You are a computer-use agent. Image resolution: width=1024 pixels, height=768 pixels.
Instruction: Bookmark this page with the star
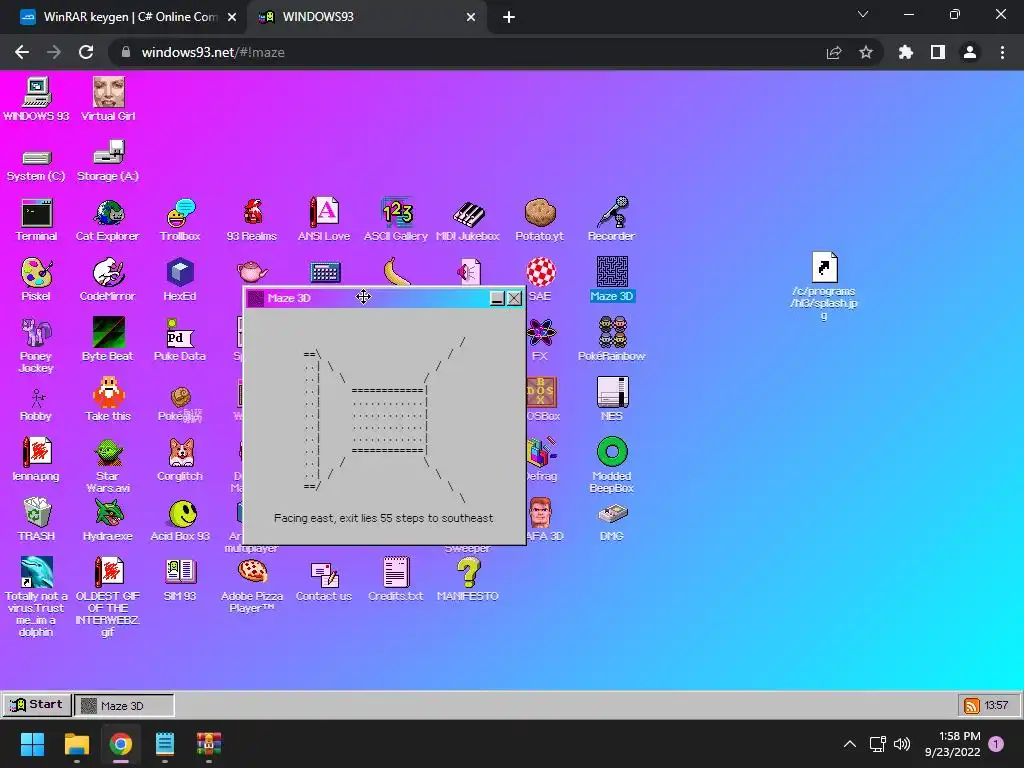tap(866, 52)
